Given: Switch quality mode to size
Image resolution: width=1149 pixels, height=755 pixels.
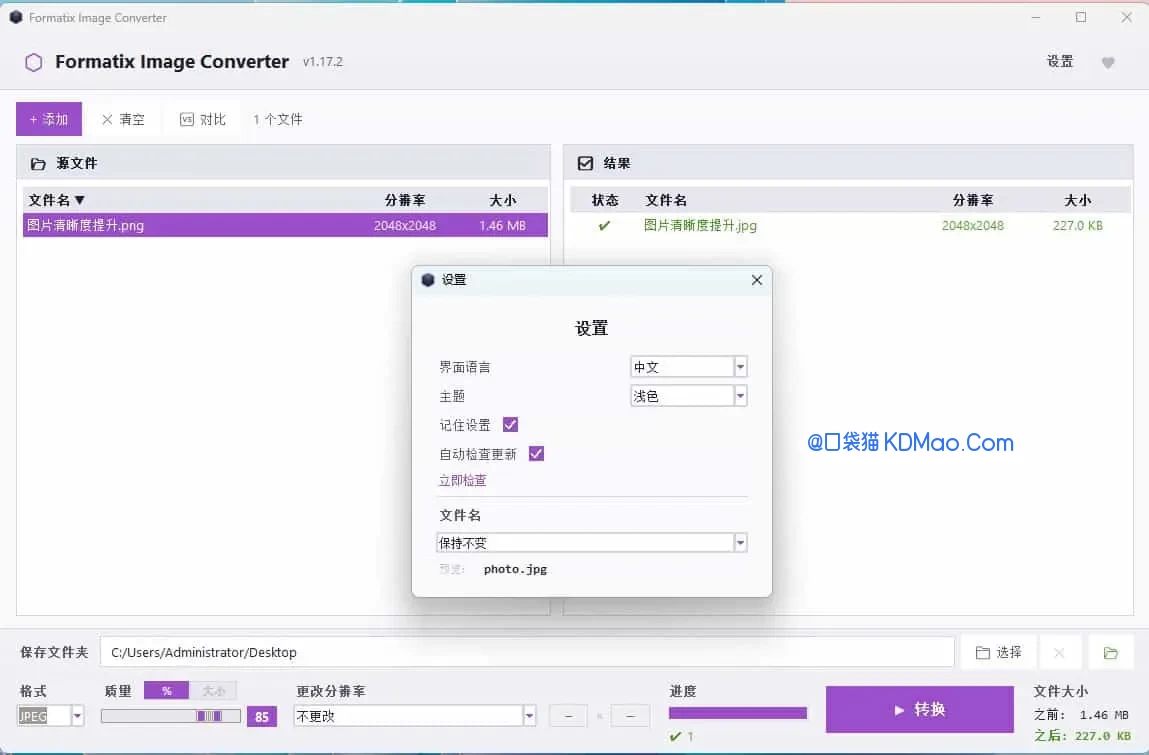Looking at the screenshot, I should pyautogui.click(x=213, y=690).
